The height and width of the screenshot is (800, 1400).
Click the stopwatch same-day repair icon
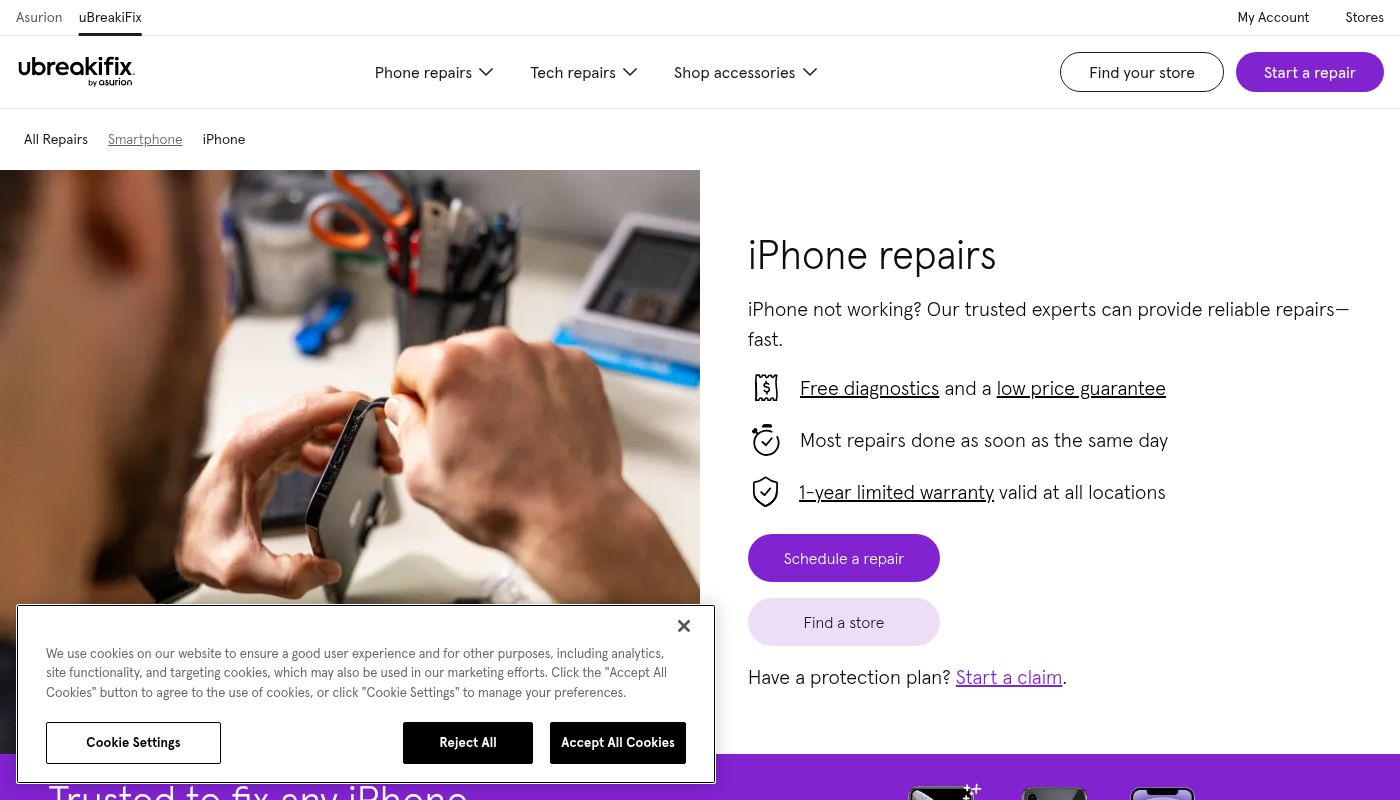766,440
